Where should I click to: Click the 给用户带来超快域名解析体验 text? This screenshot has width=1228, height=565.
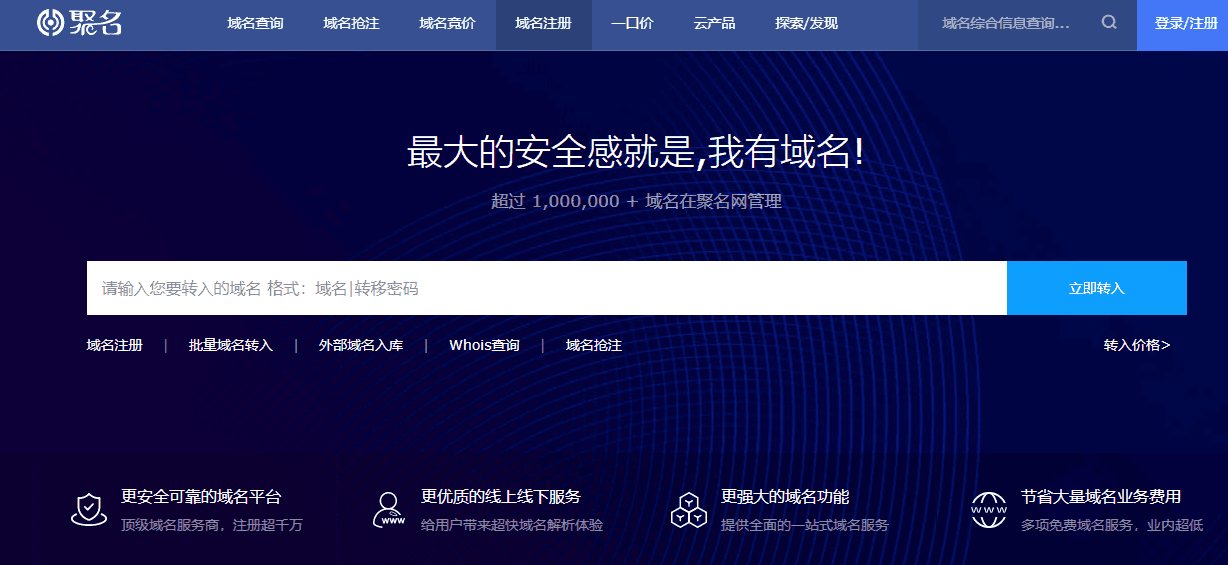click(512, 525)
